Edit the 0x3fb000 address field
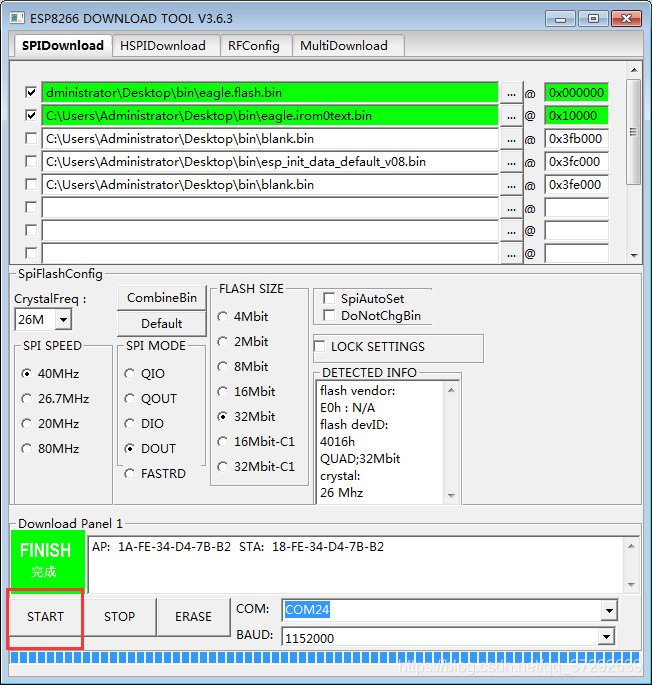The width and height of the screenshot is (652, 685). [576, 138]
